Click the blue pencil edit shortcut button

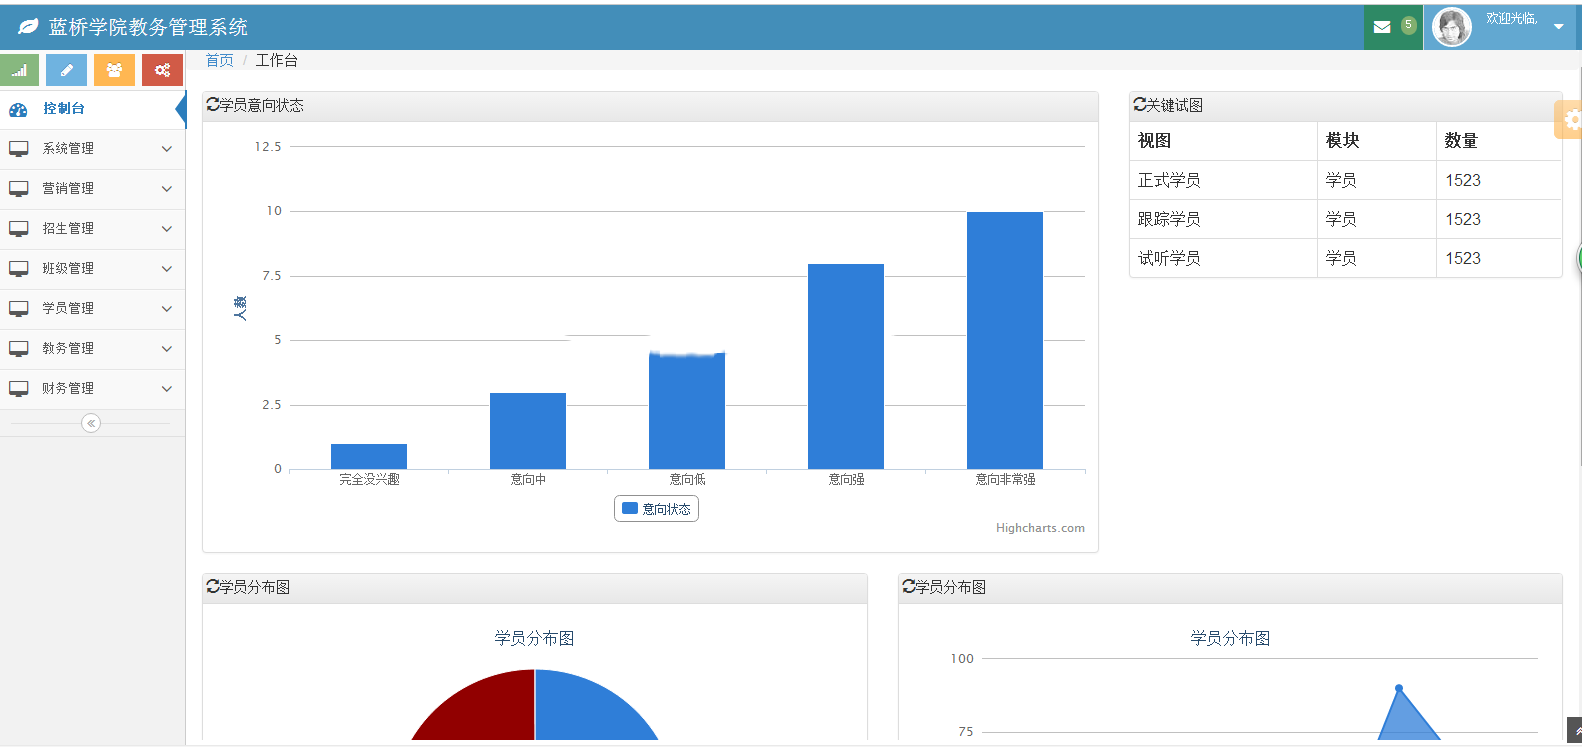67,70
